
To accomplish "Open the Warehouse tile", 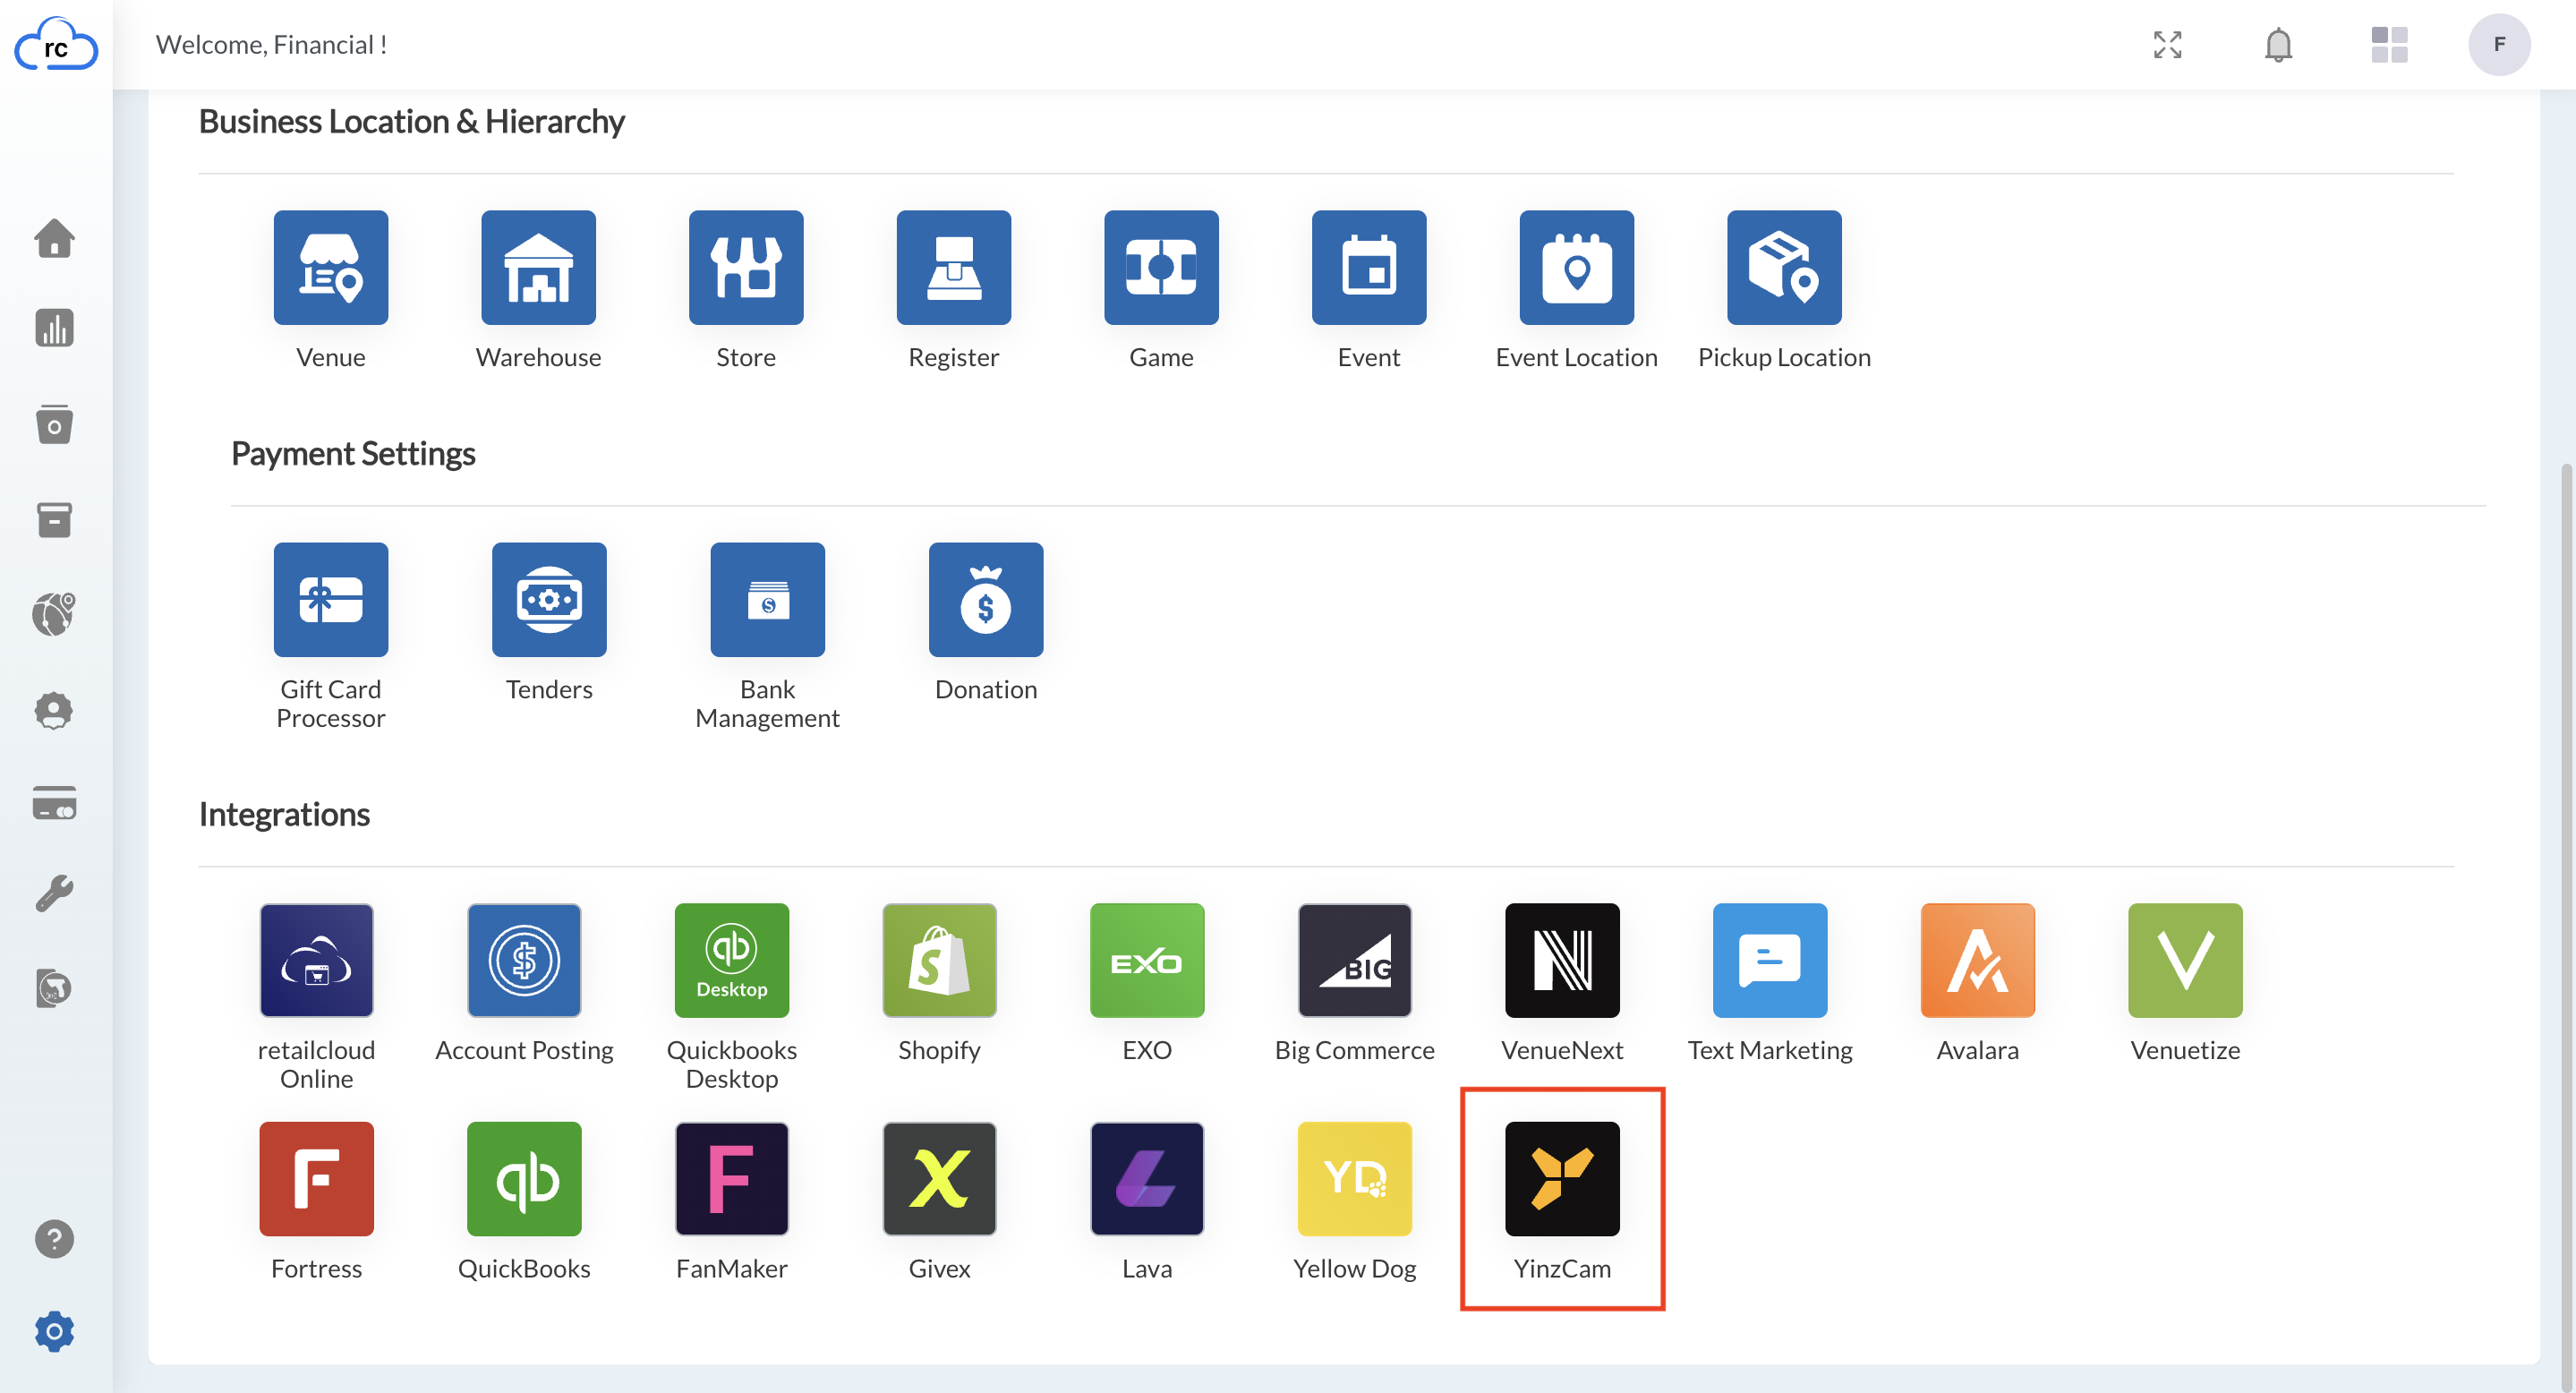I will coord(538,267).
